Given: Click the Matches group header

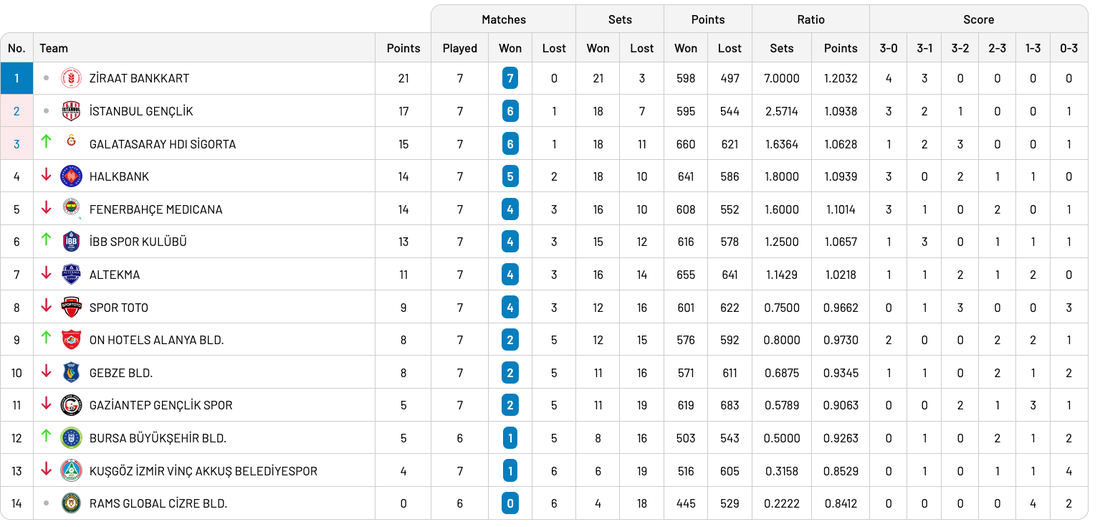Looking at the screenshot, I should [x=503, y=19].
